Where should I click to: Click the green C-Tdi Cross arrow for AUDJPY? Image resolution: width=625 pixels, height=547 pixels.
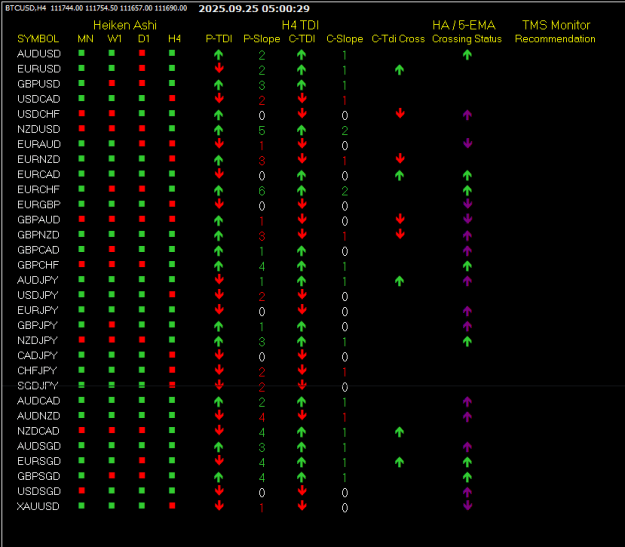click(399, 281)
